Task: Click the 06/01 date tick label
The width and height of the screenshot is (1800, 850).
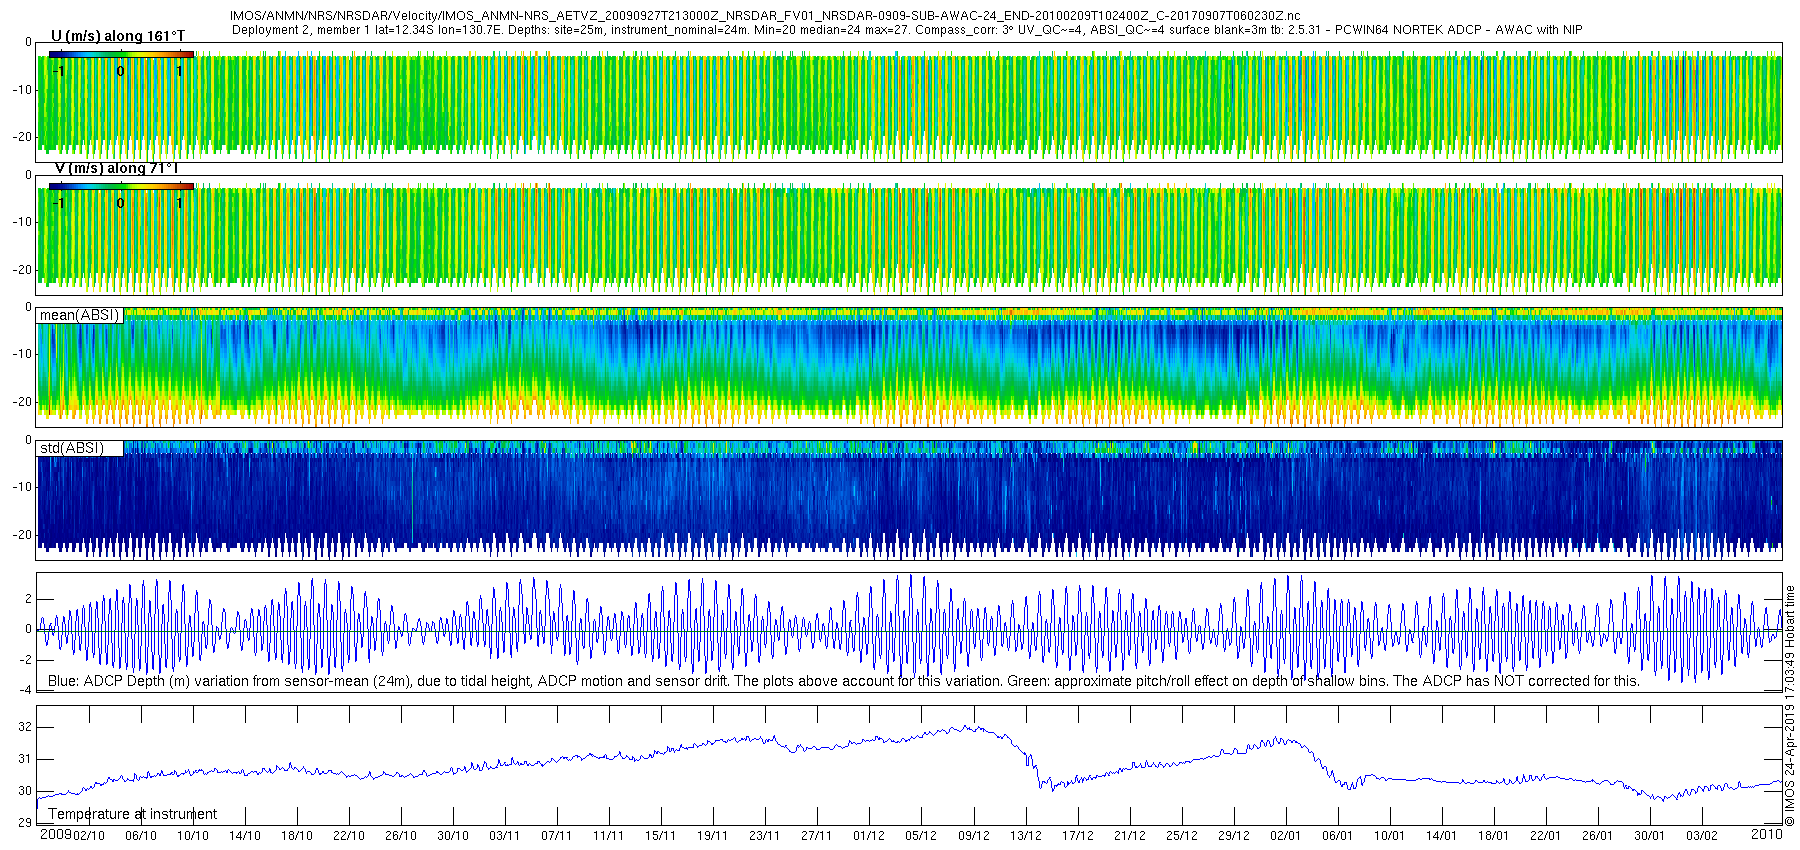Action: coord(1338,836)
